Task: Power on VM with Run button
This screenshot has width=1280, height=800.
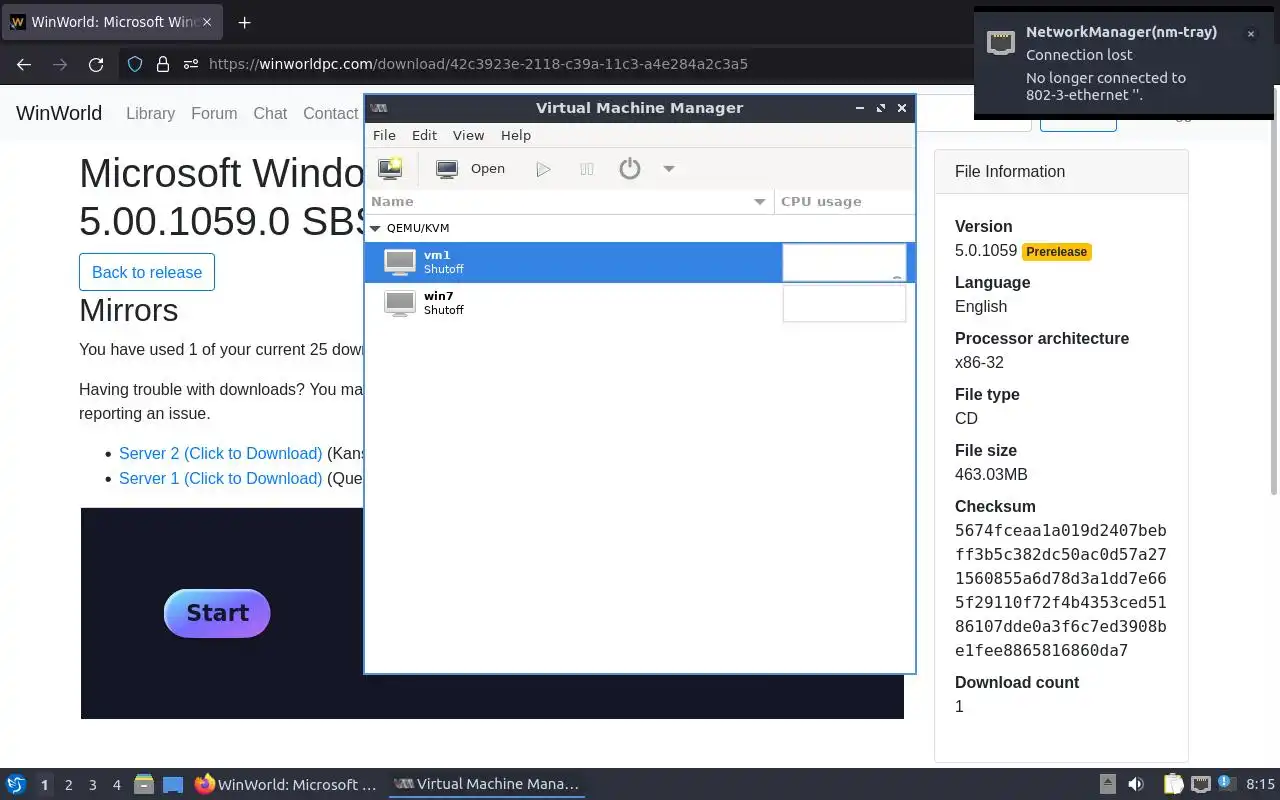Action: (543, 169)
